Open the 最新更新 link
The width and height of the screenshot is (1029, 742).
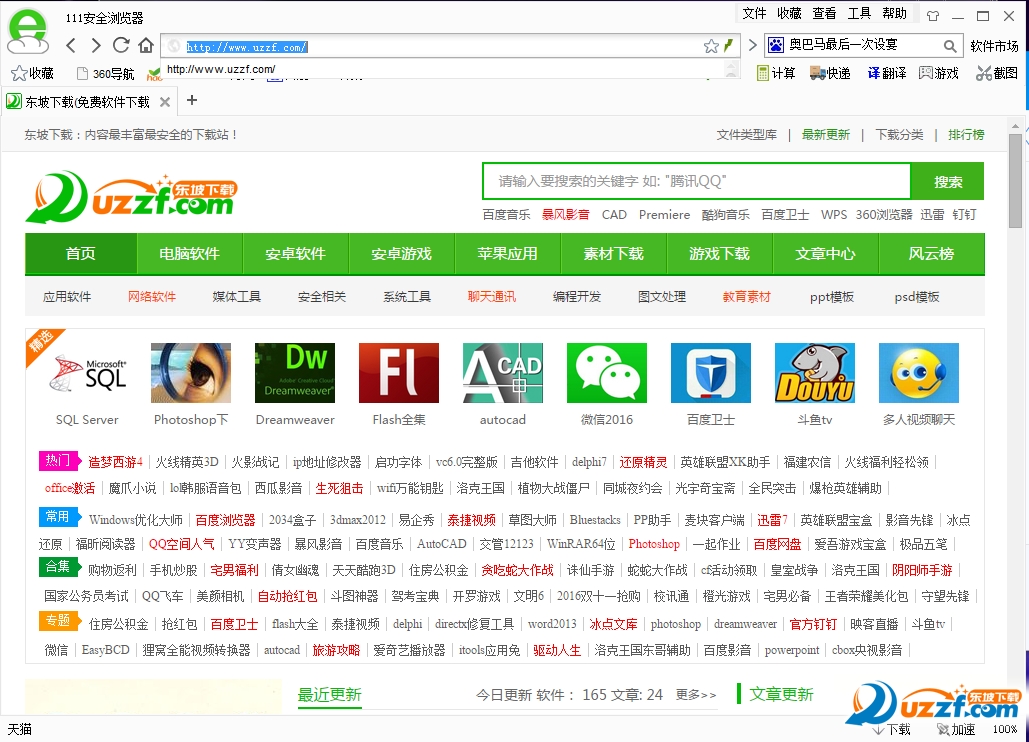pos(826,134)
